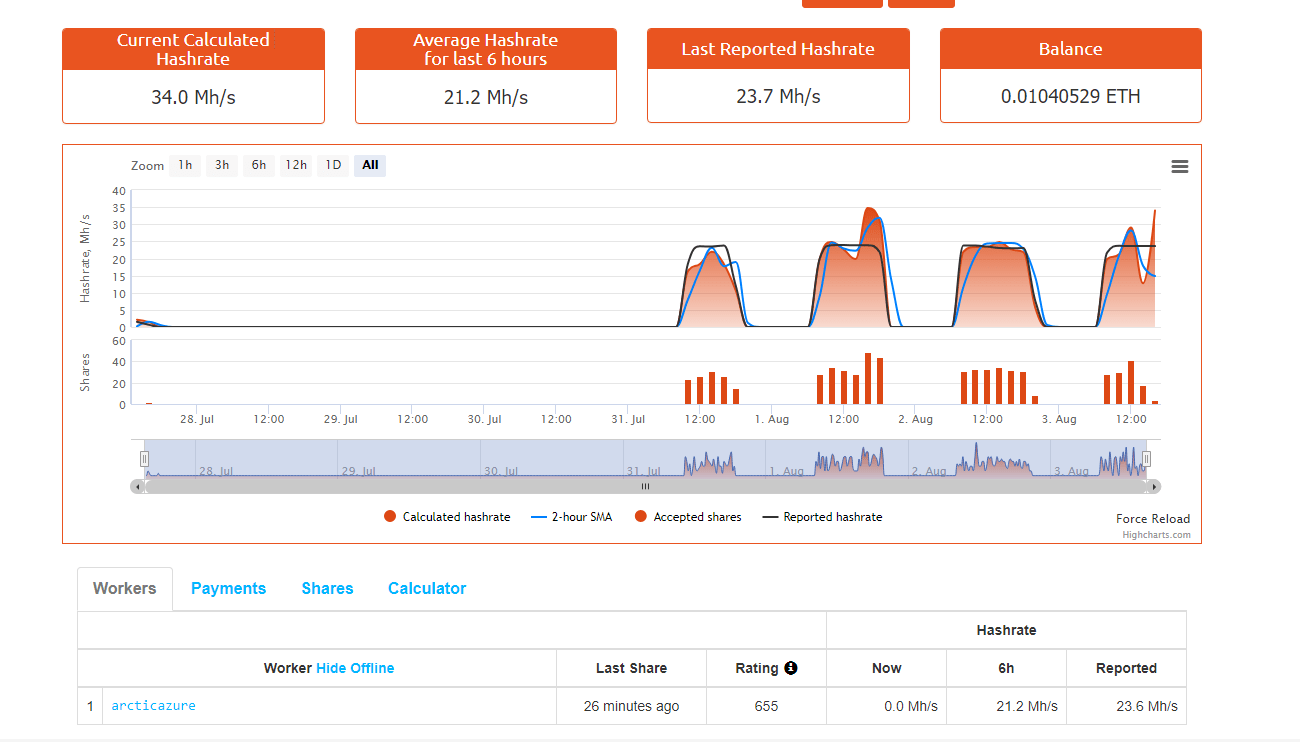Click the navigator left range handle
This screenshot has width=1300, height=742.
pos(144,459)
